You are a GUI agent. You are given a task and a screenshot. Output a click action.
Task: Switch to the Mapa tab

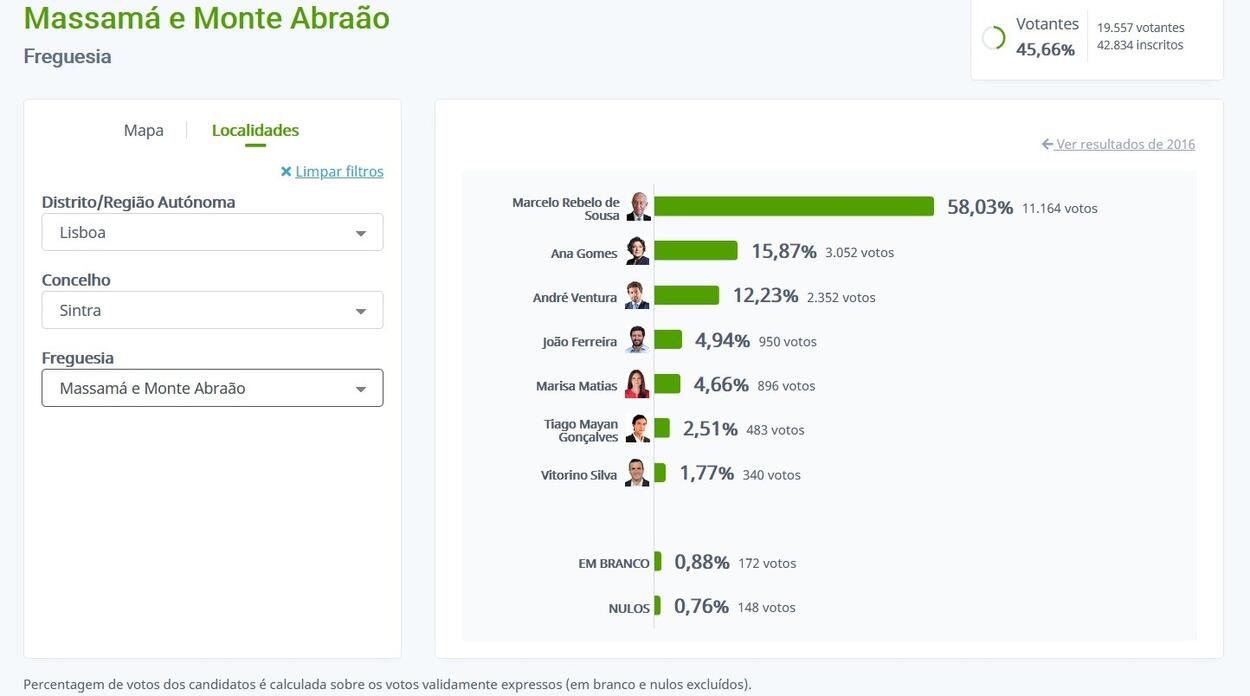143,130
